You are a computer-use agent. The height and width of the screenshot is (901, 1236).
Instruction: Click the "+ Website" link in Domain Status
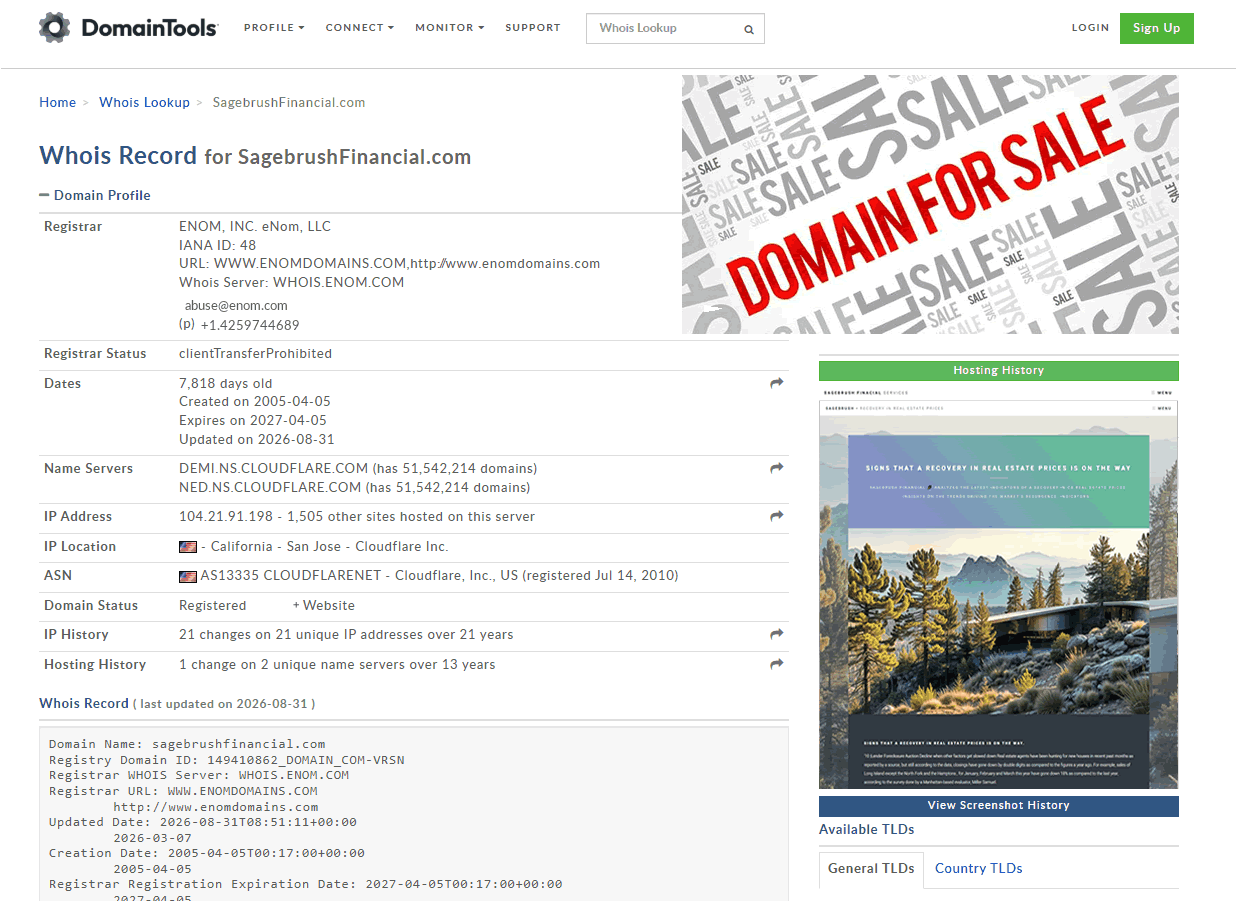click(324, 605)
